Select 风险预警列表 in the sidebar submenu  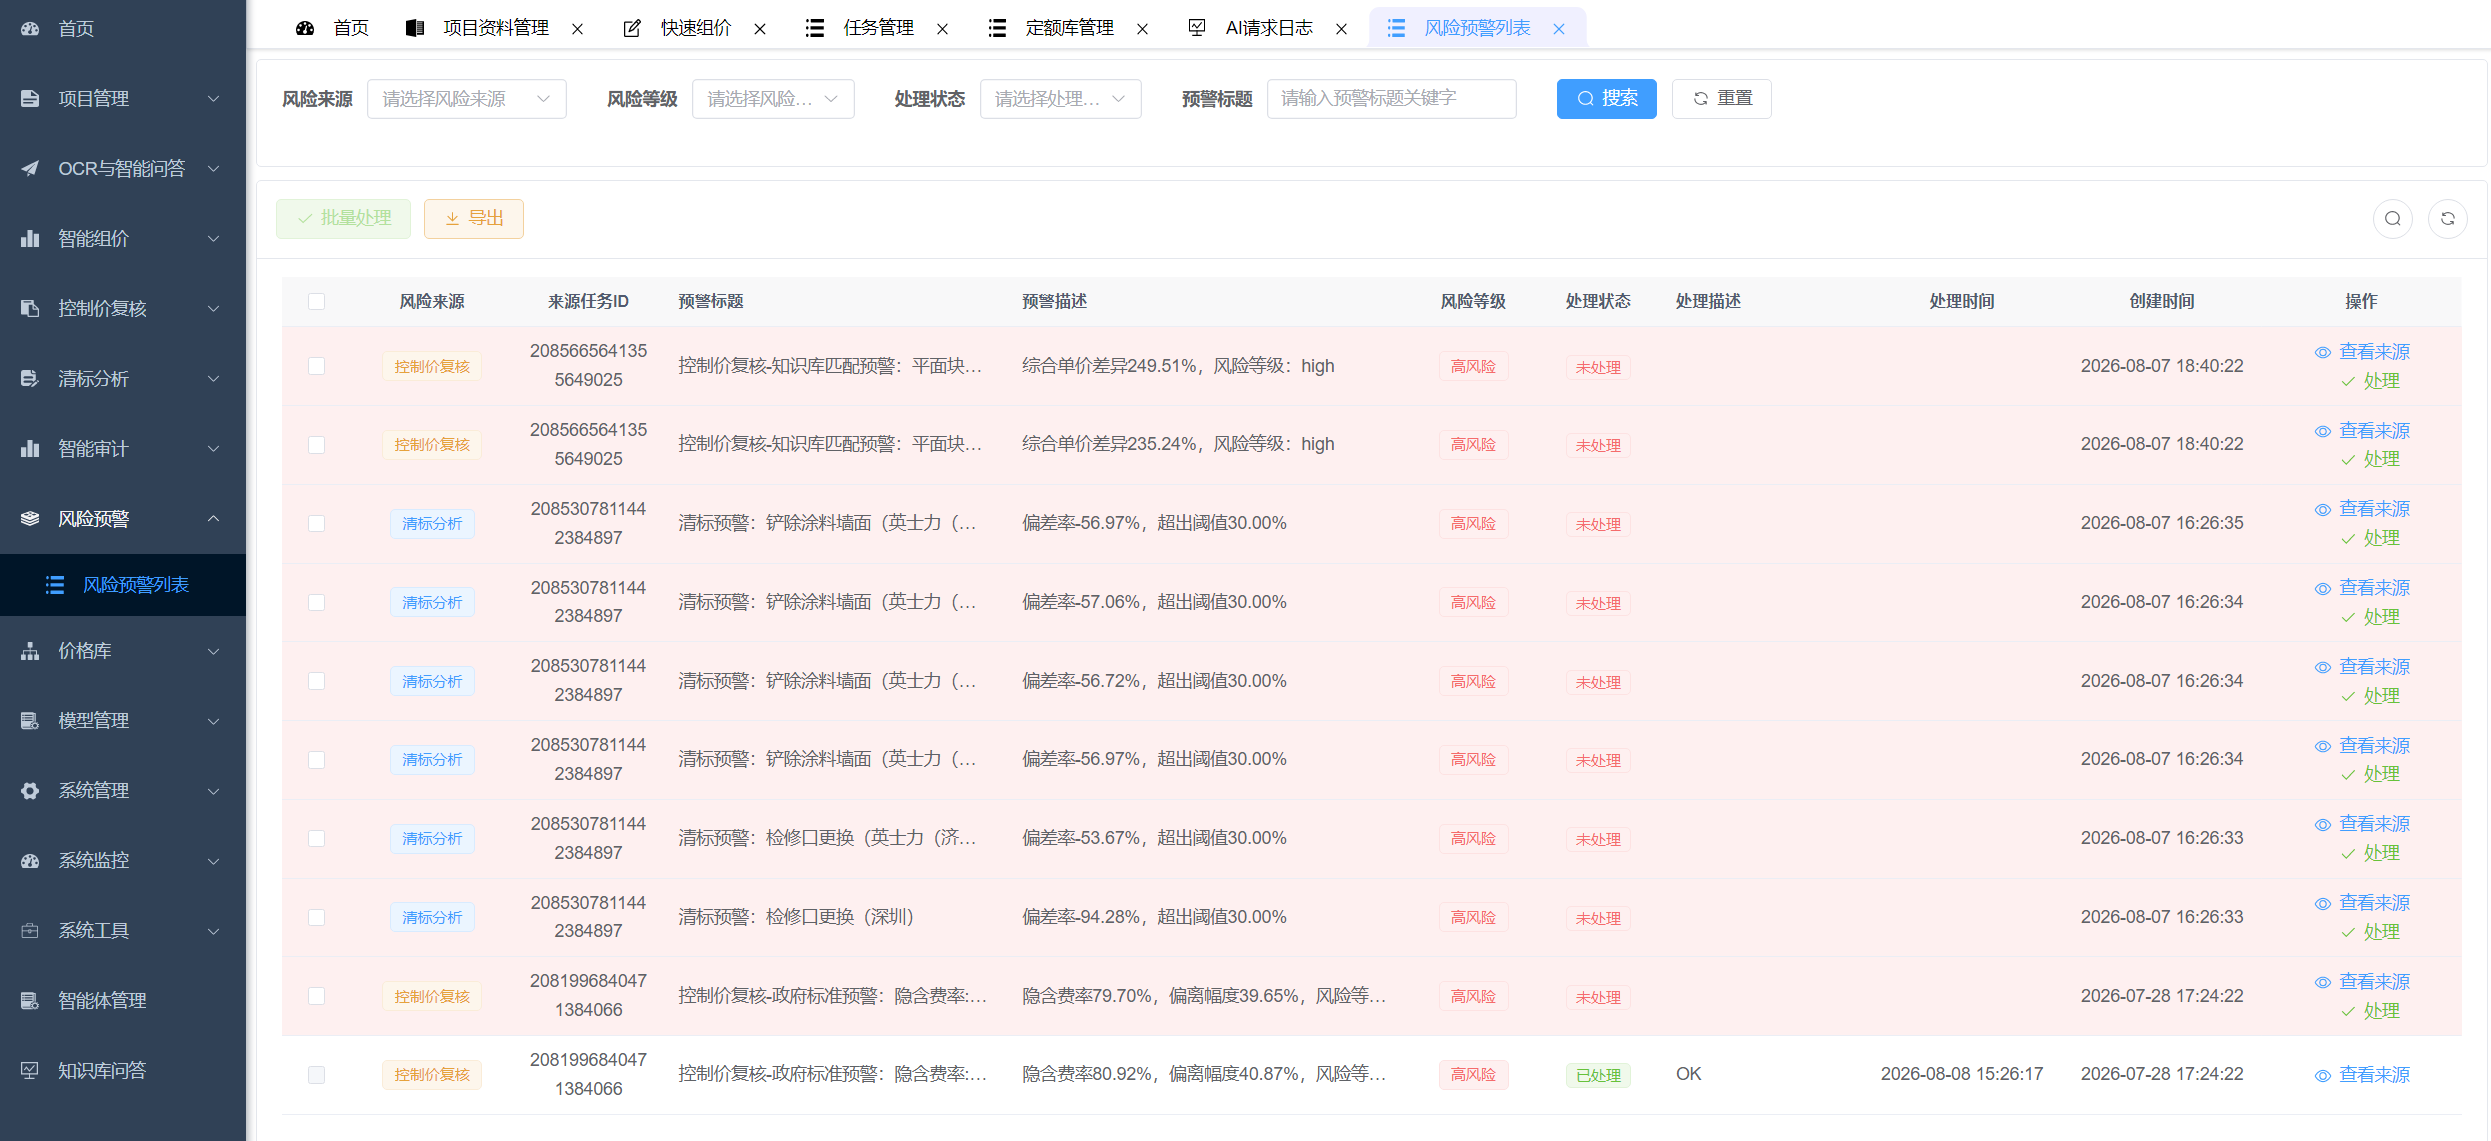coord(123,585)
